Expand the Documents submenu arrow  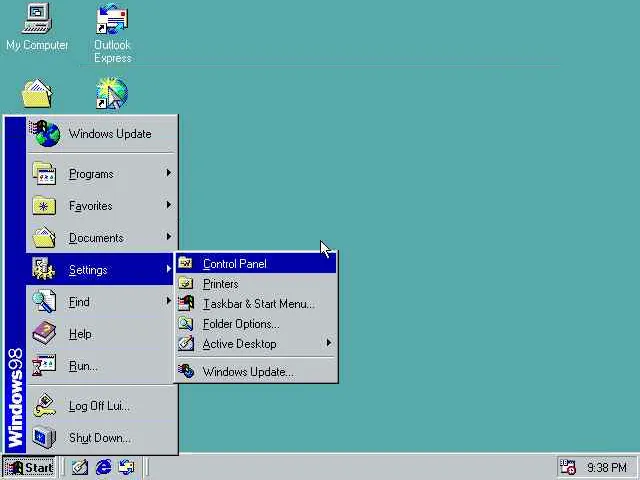(x=169, y=237)
